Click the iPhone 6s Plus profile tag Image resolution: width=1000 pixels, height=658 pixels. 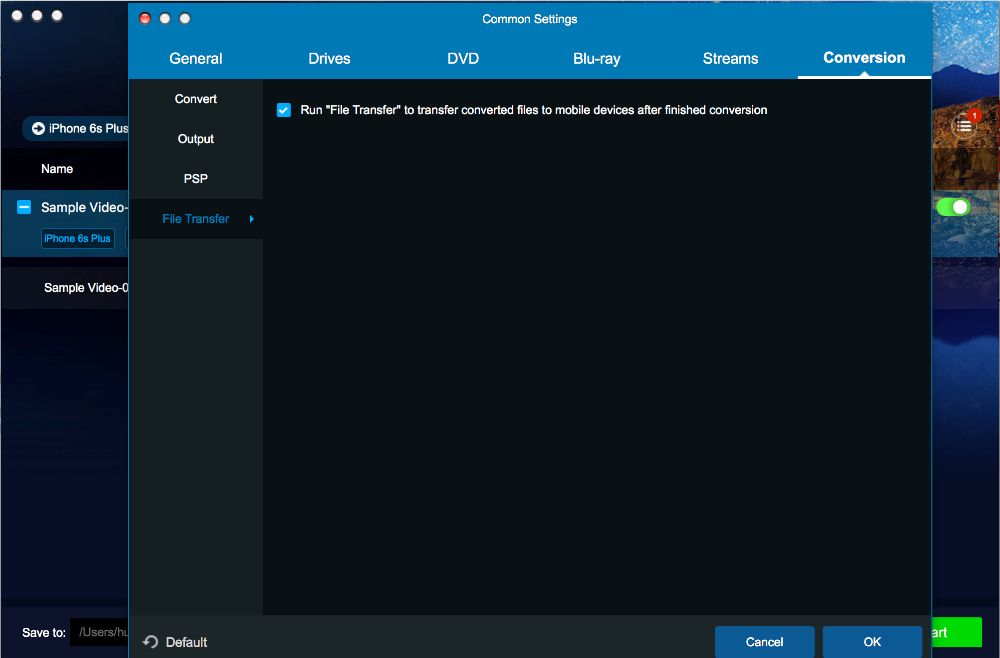pyautogui.click(x=78, y=238)
